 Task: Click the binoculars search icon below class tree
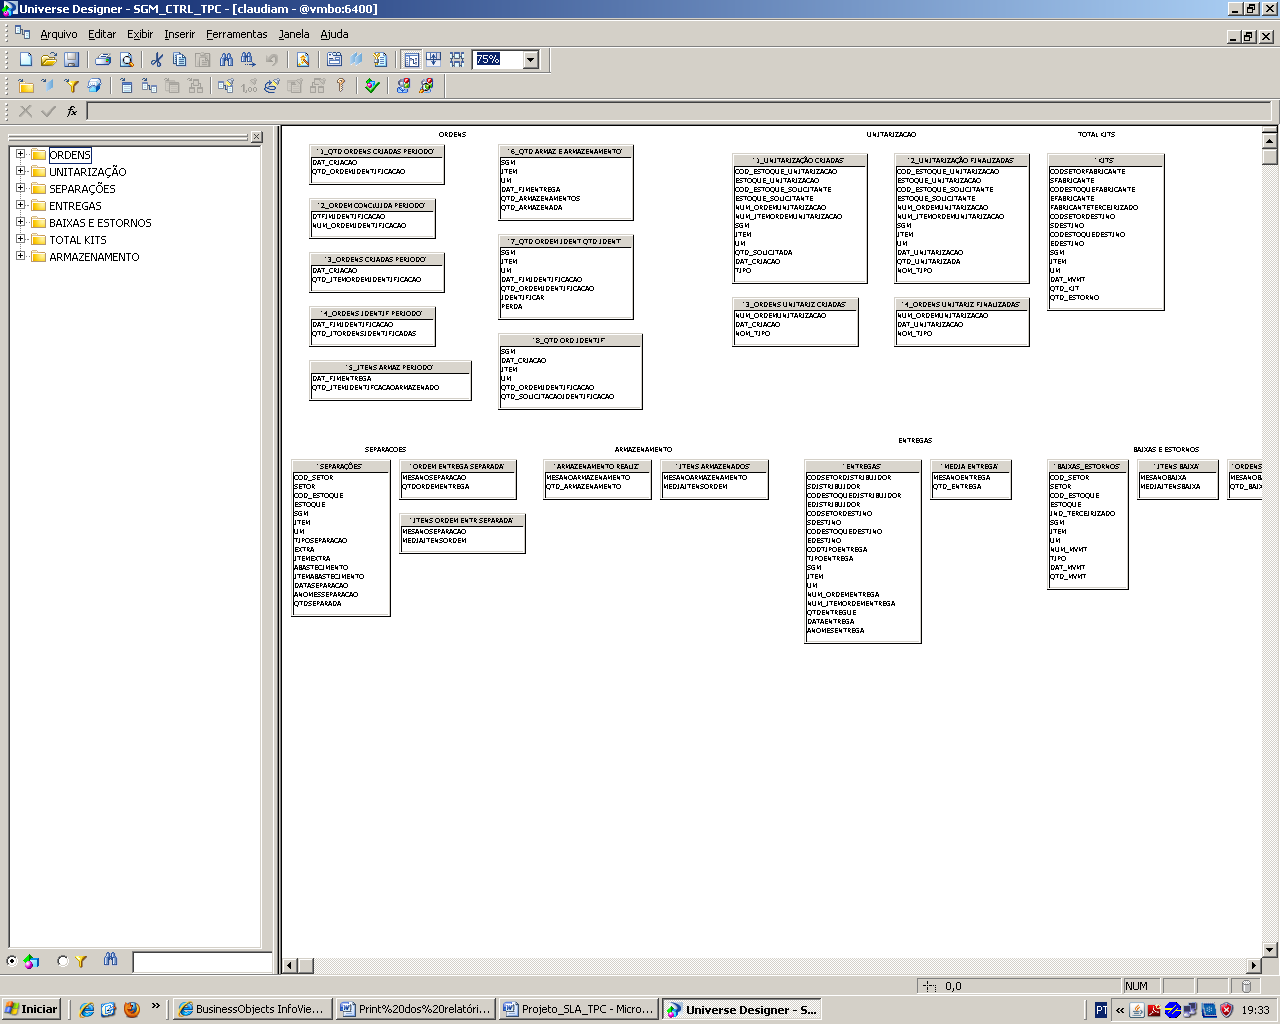(110, 960)
